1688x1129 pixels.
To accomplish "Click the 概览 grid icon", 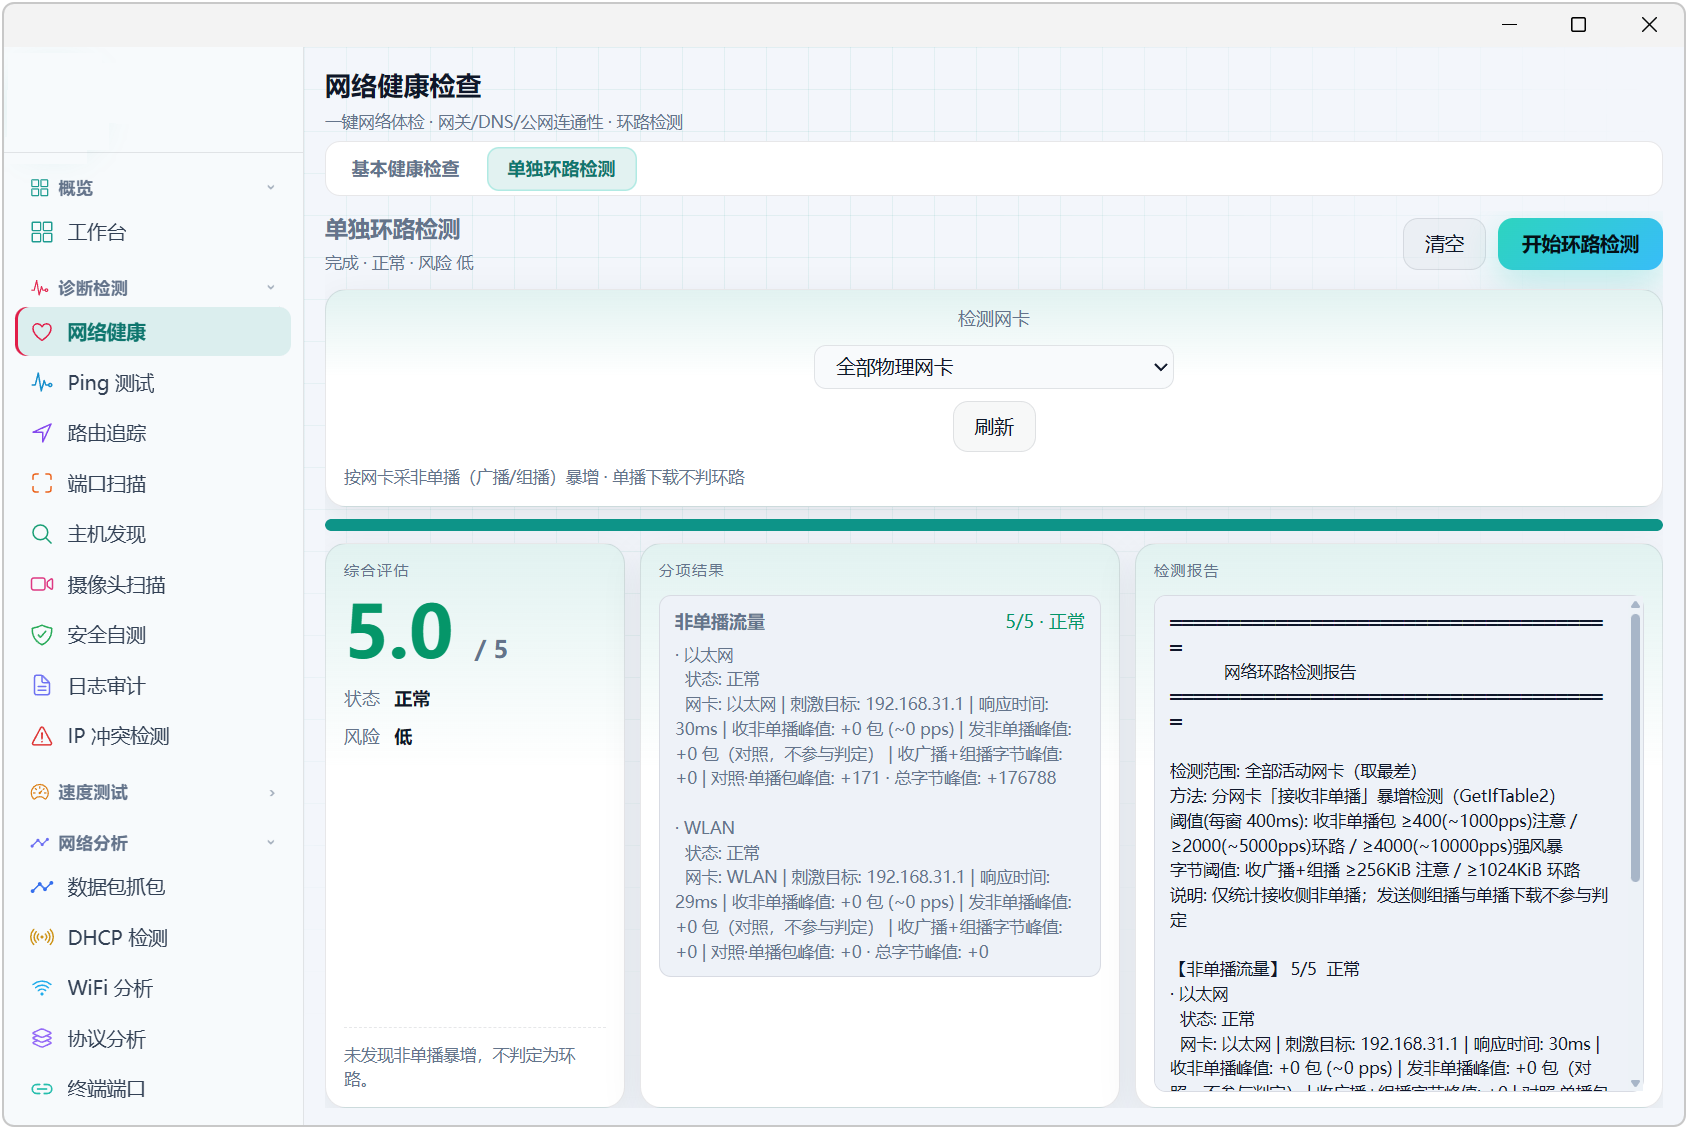I will pyautogui.click(x=40, y=188).
